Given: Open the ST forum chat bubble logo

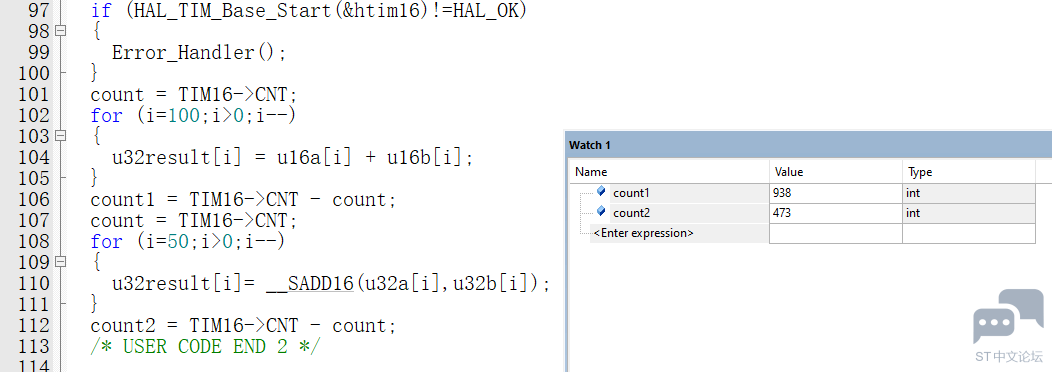Looking at the screenshot, I should point(1008,317).
